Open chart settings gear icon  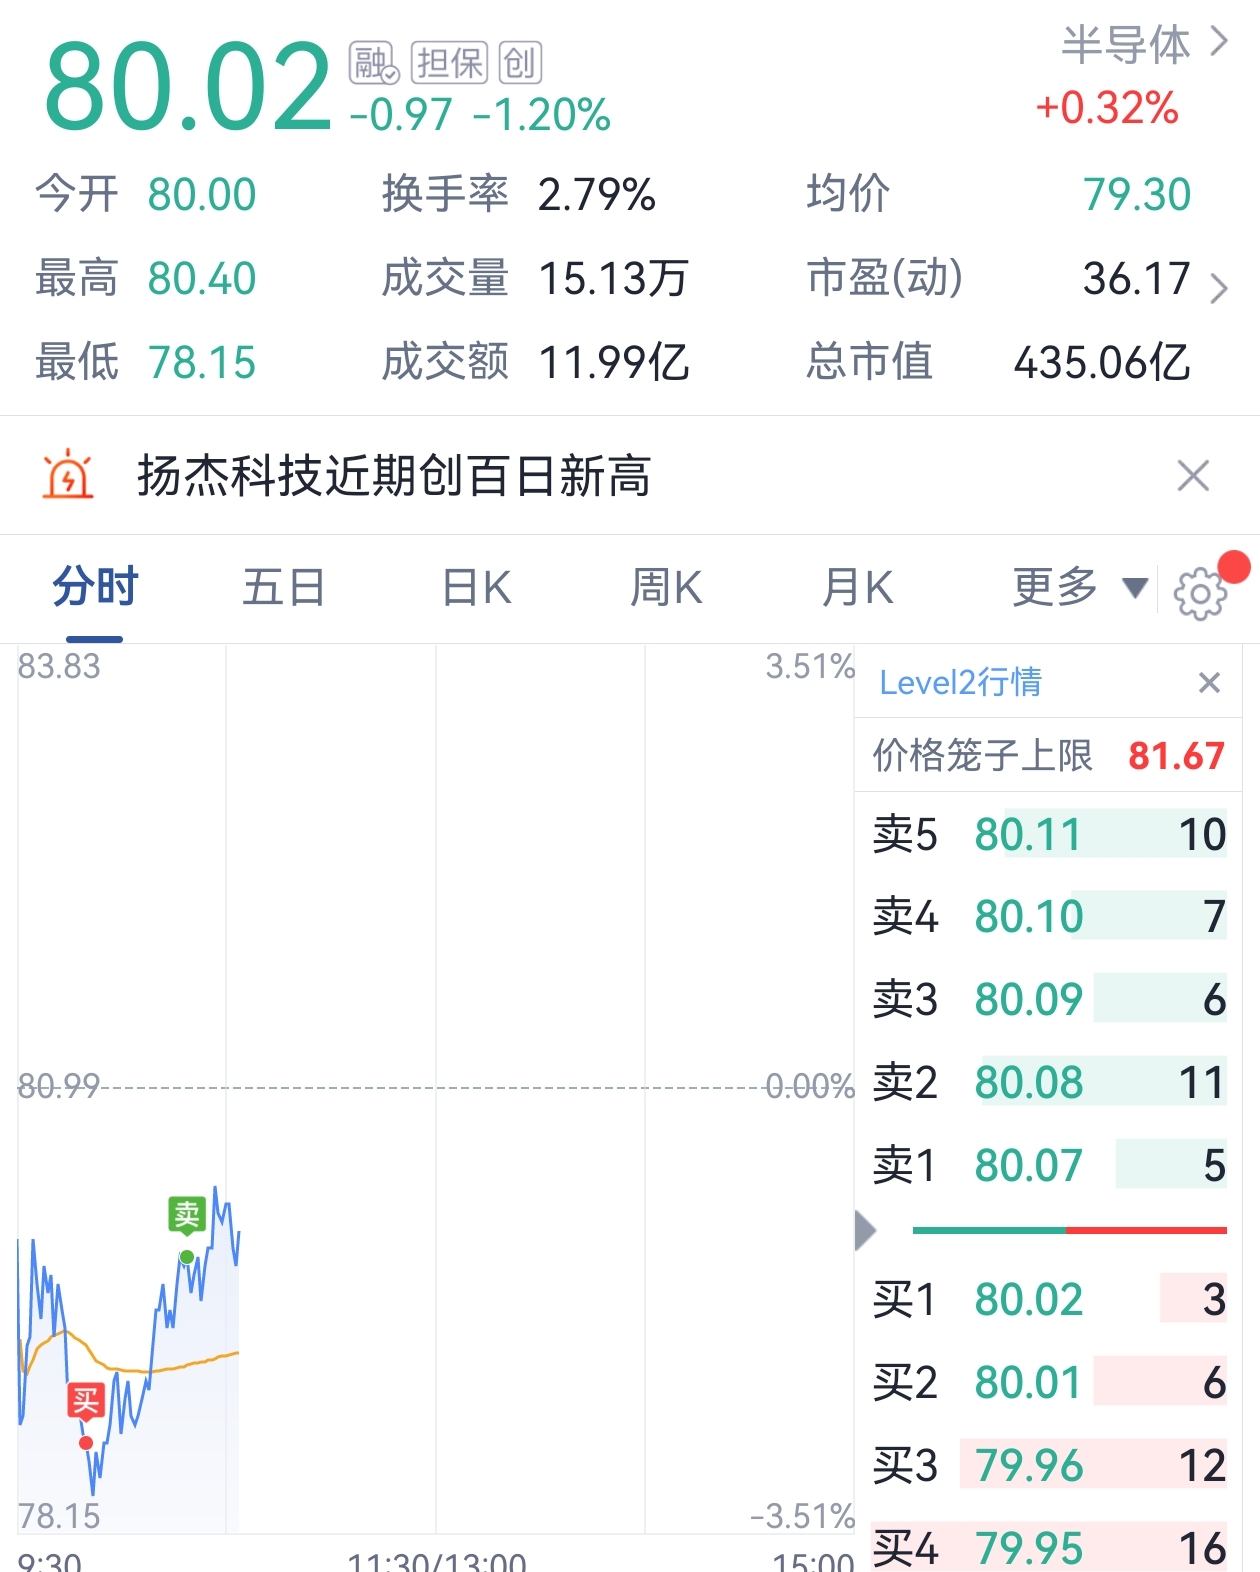[x=1200, y=594]
